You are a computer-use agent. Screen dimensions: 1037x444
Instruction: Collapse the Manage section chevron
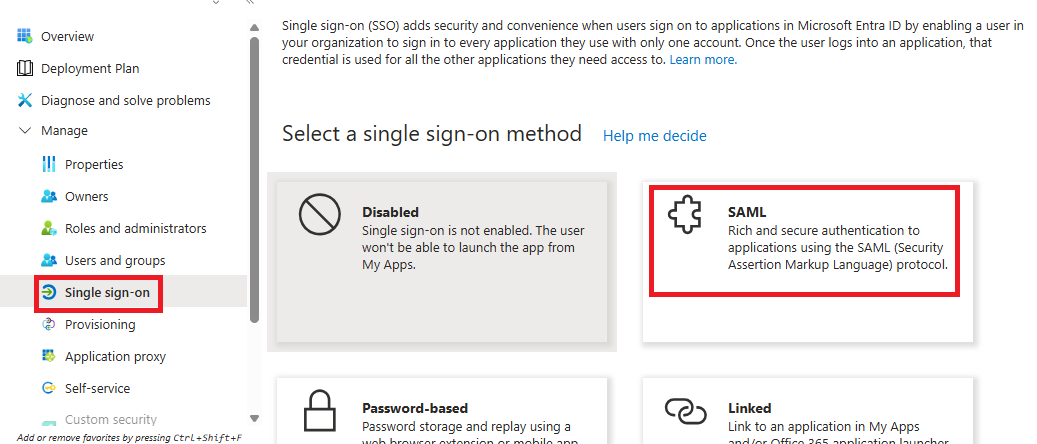click(x=25, y=131)
